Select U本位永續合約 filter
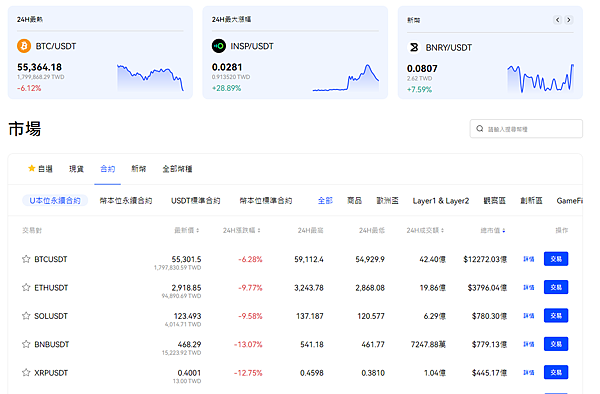The height and width of the screenshot is (394, 600). coord(55,200)
